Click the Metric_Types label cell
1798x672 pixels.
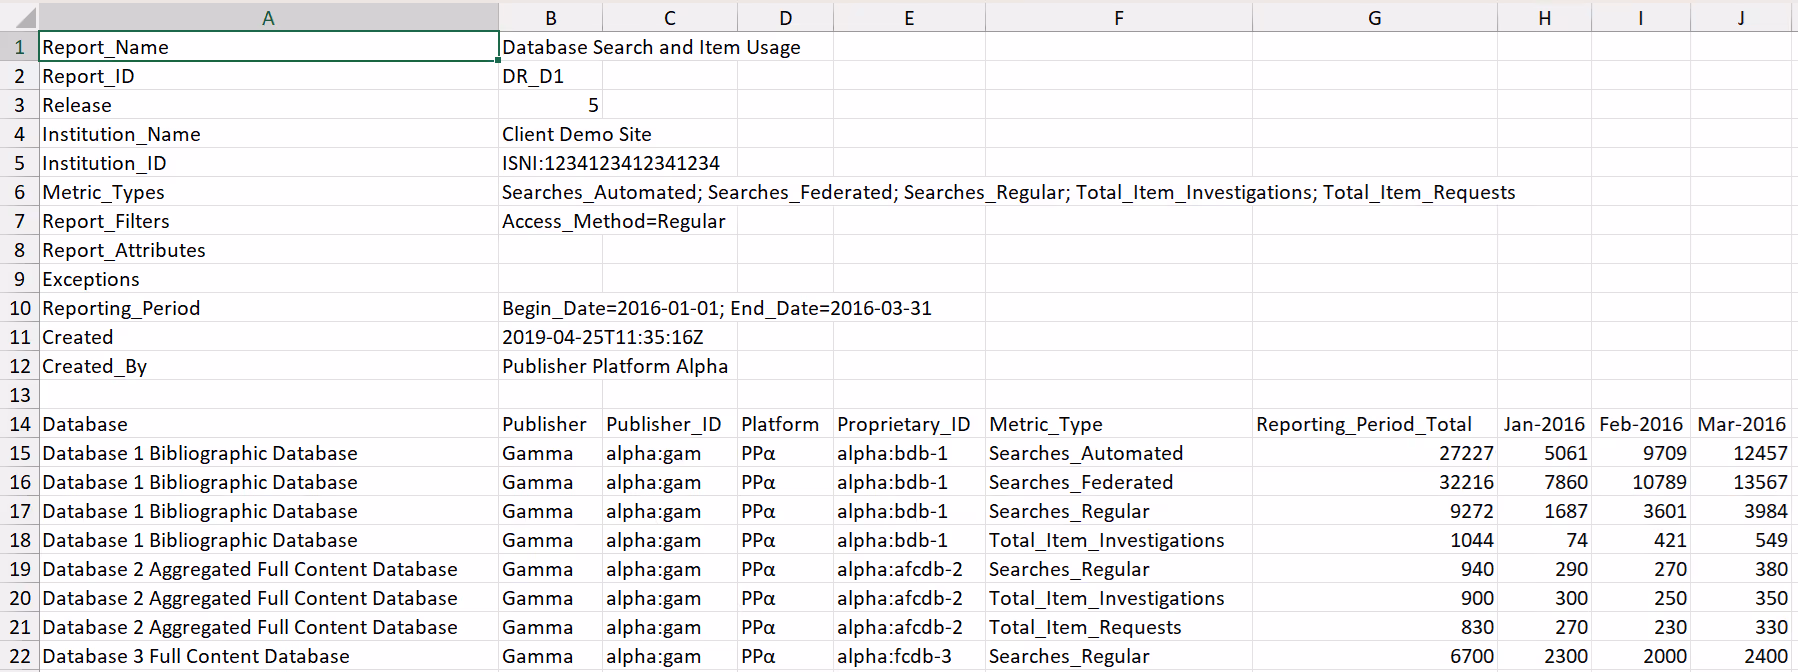click(x=268, y=192)
